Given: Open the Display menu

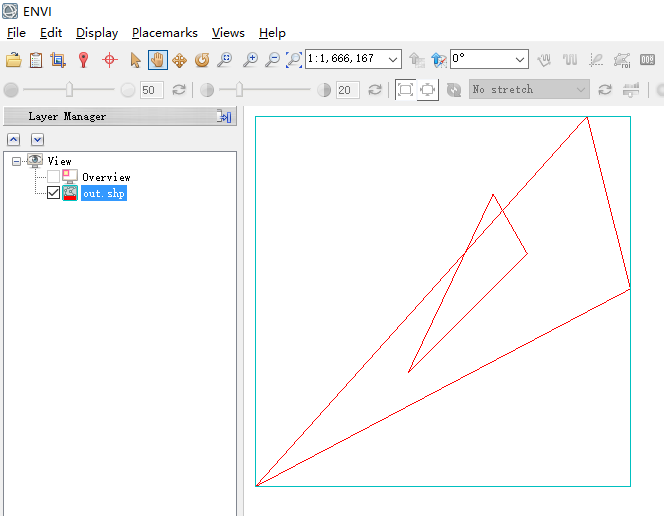Looking at the screenshot, I should tap(96, 33).
